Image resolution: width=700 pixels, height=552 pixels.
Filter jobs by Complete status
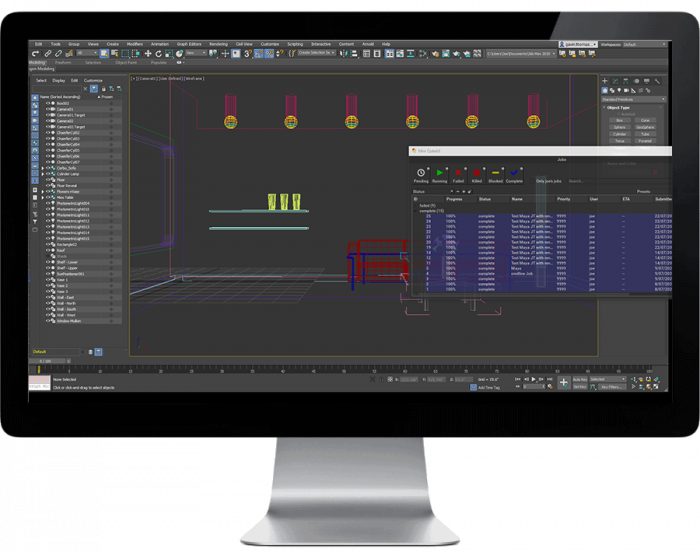(514, 175)
